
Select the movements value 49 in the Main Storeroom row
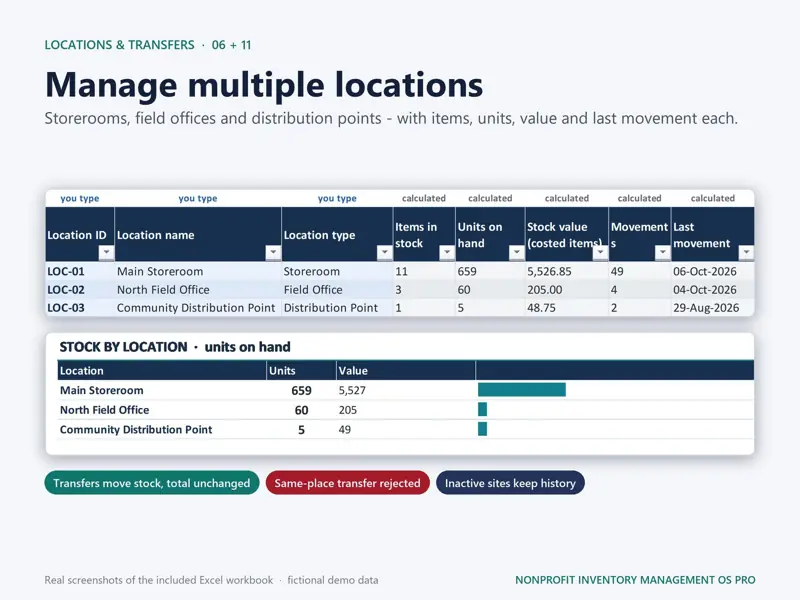[x=640, y=271]
